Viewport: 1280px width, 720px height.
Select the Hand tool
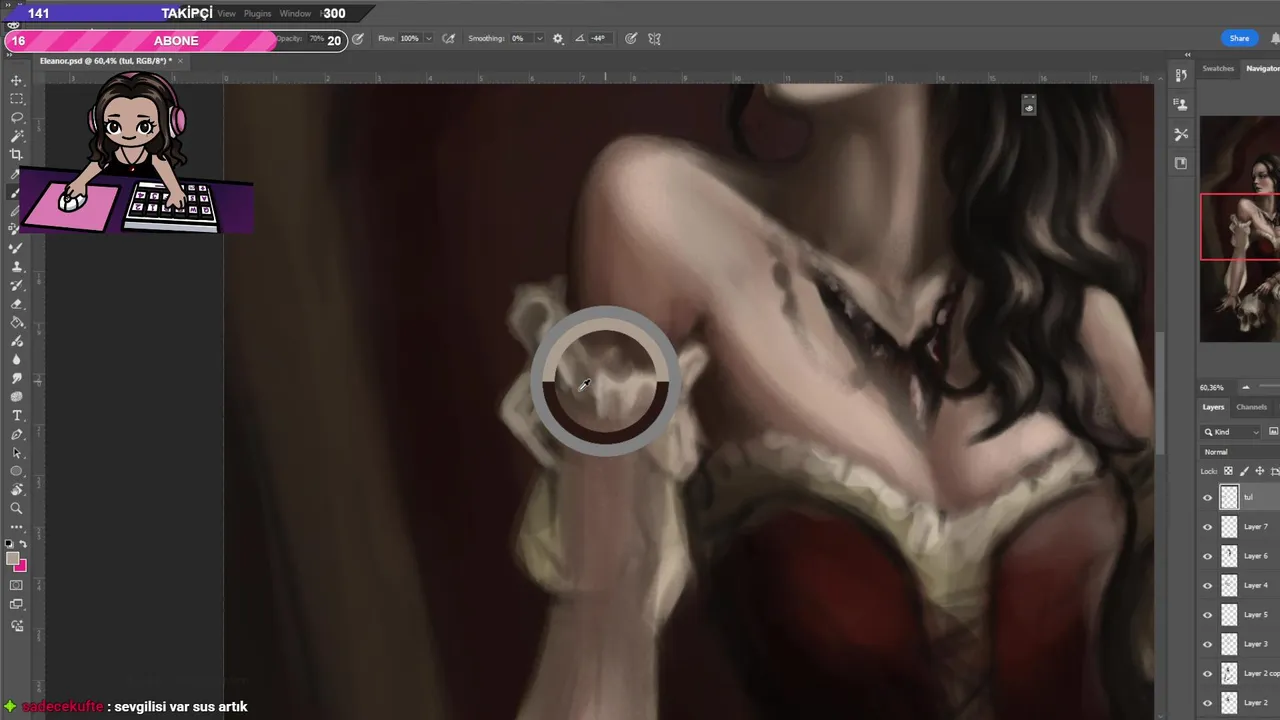16,490
